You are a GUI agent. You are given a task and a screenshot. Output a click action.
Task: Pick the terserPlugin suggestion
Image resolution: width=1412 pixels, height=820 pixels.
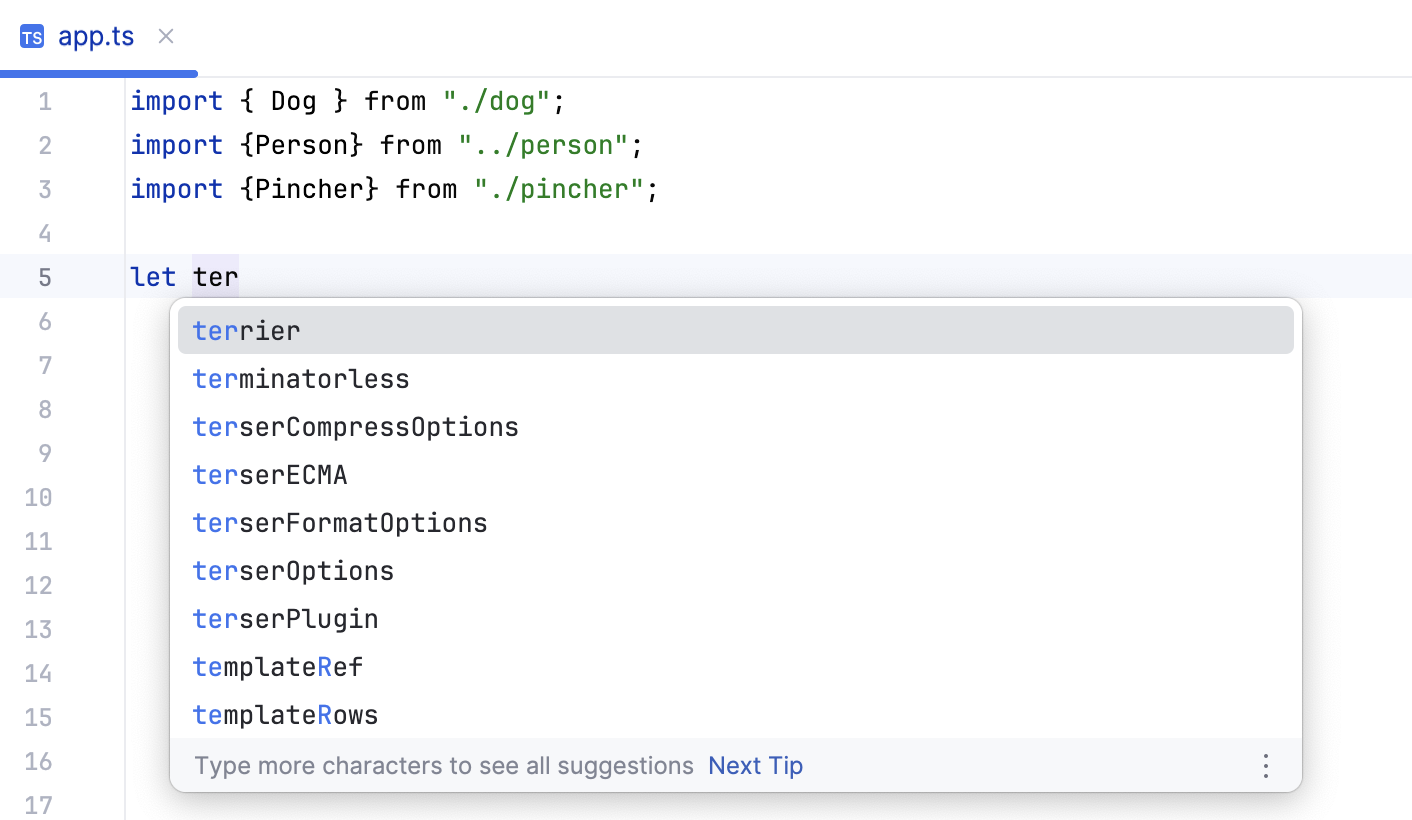286,619
